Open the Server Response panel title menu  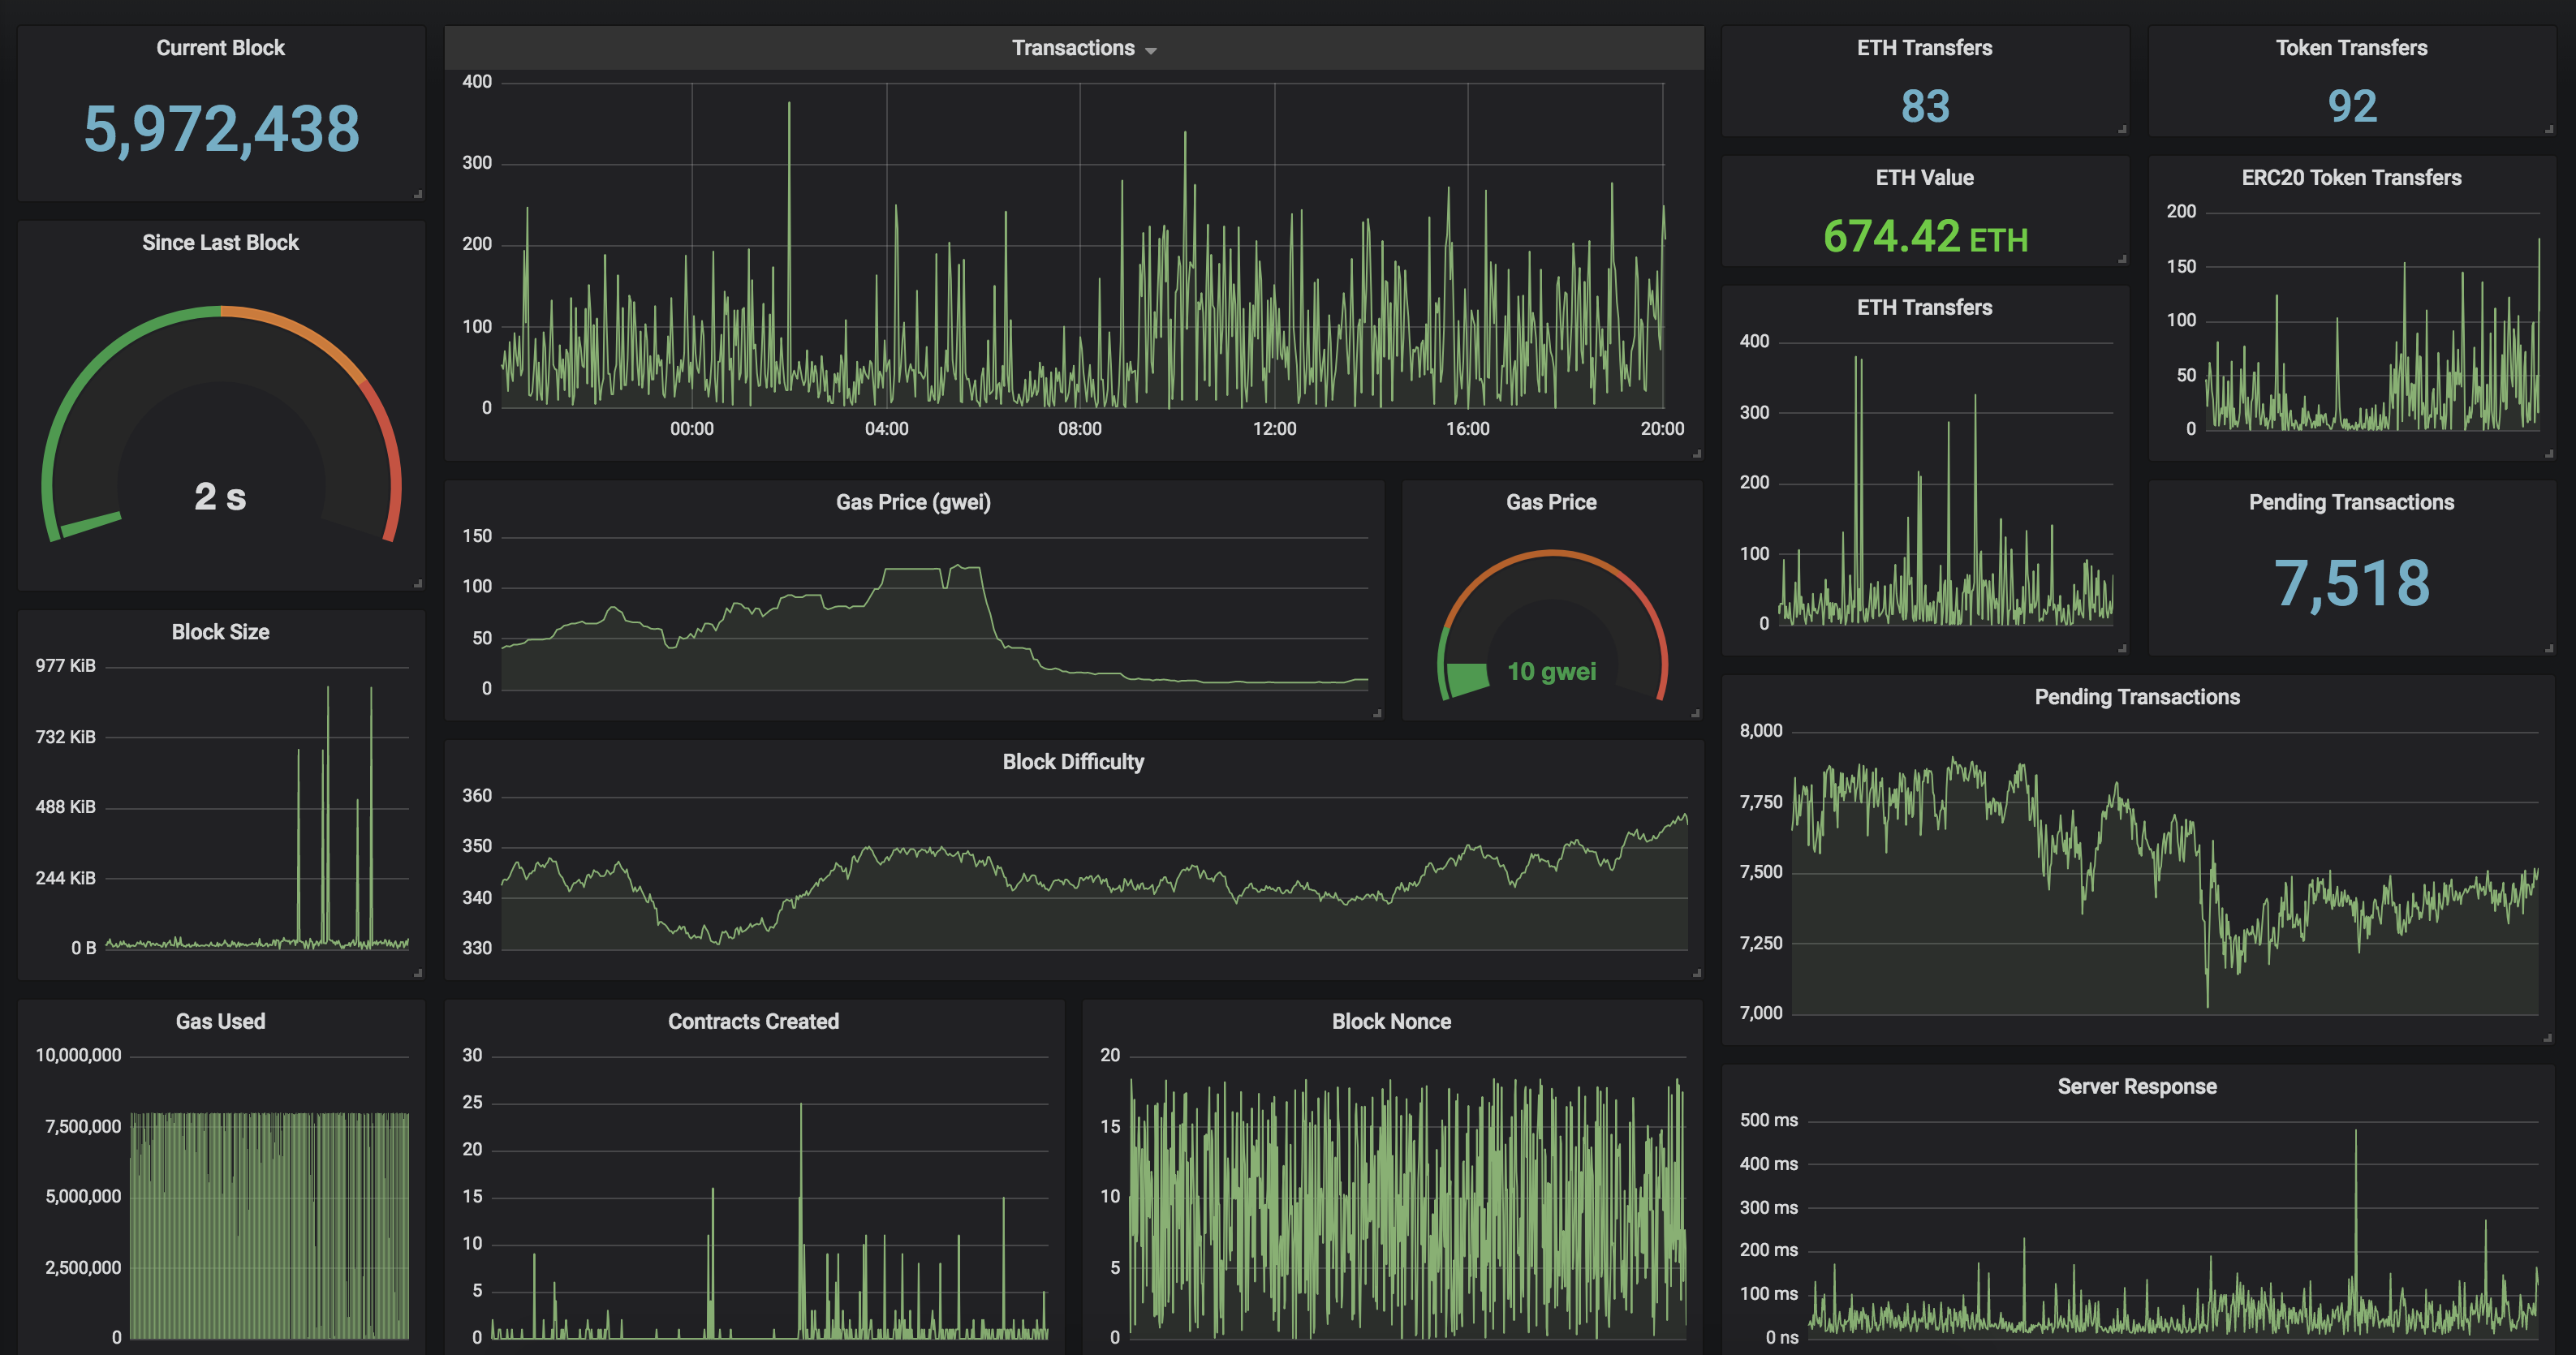2137,1087
